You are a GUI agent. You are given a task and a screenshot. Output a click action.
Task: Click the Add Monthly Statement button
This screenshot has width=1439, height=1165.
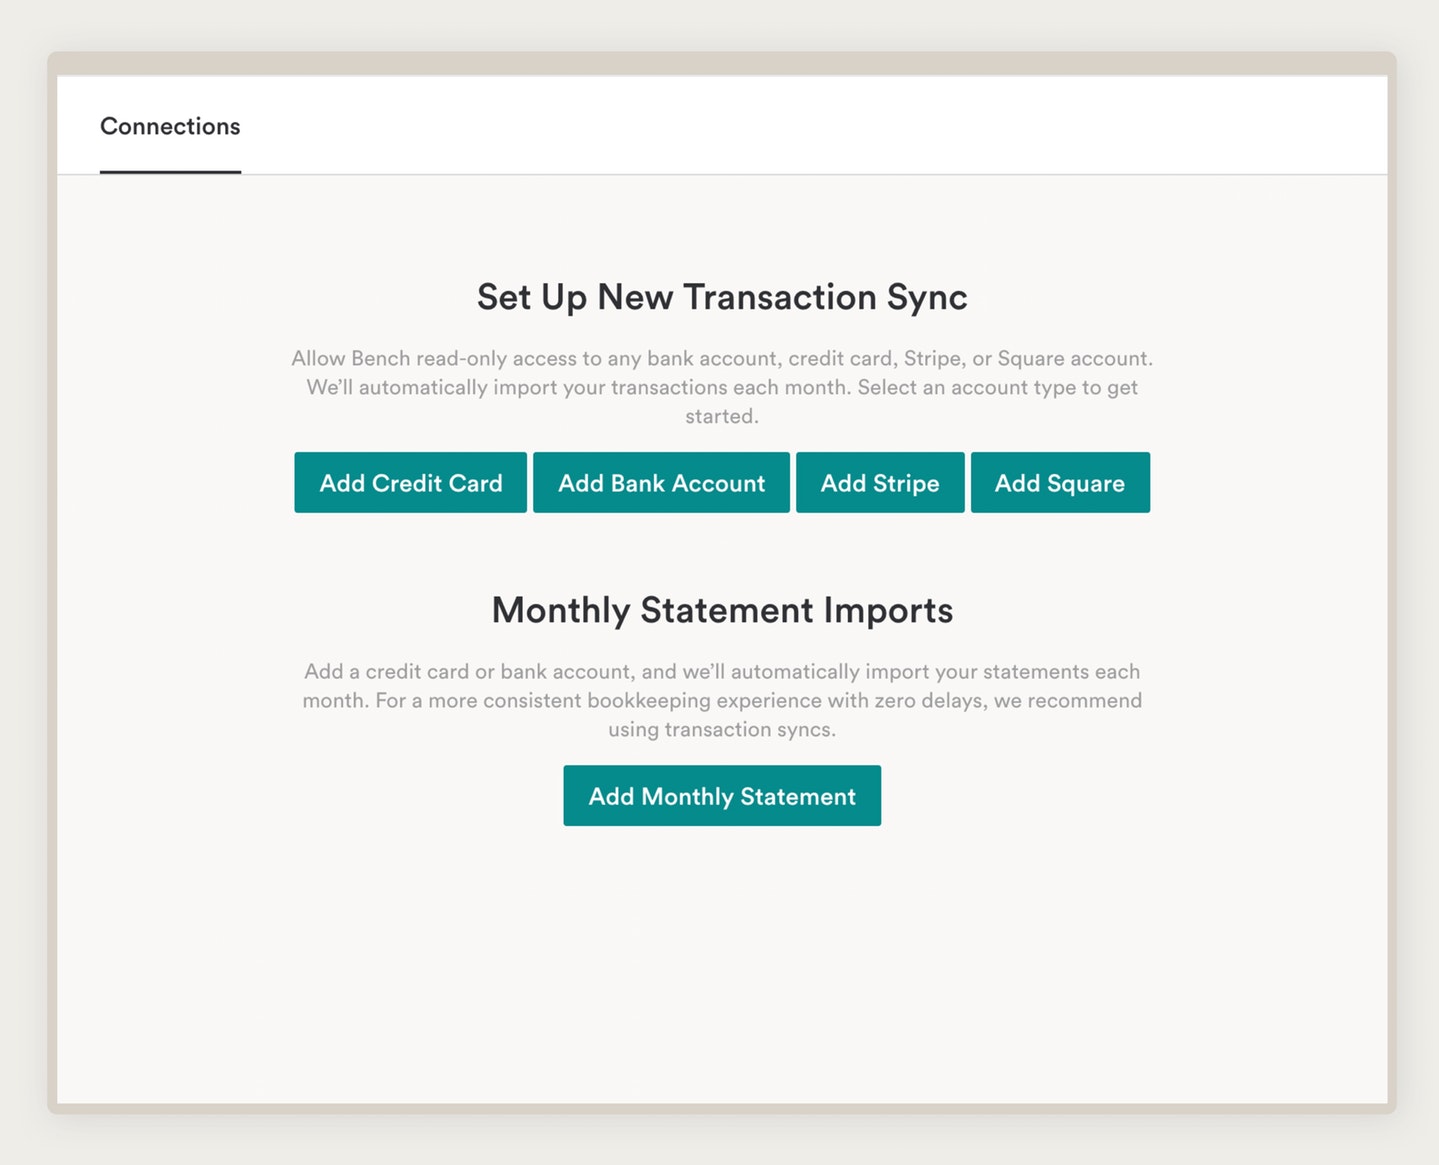(722, 796)
